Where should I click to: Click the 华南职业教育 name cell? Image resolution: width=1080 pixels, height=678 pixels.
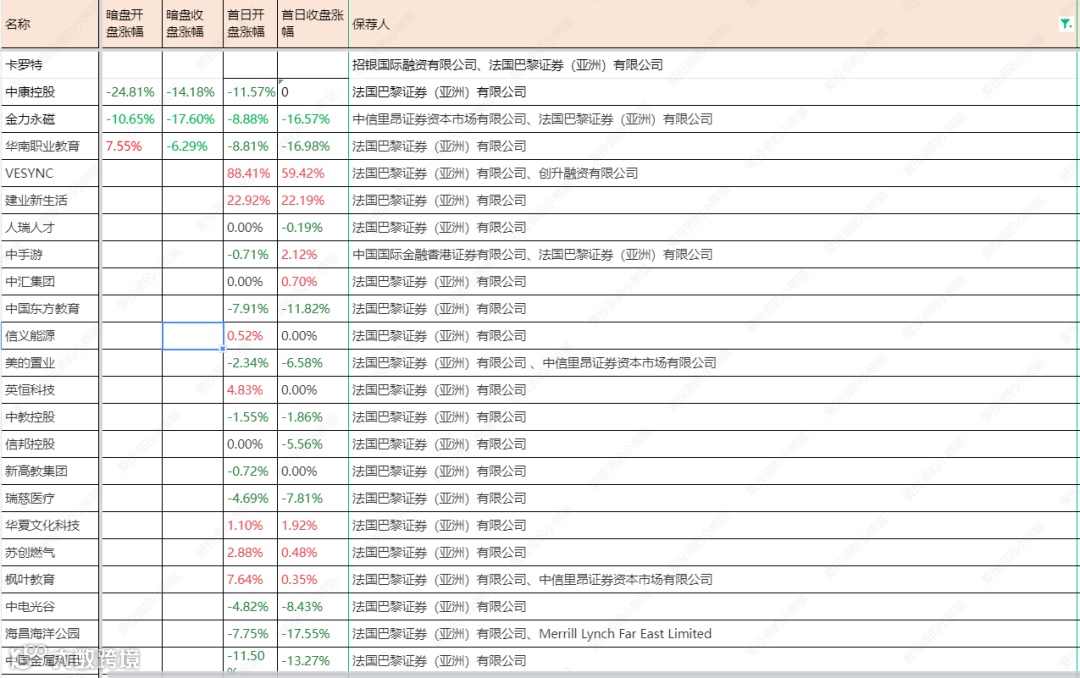click(50, 146)
